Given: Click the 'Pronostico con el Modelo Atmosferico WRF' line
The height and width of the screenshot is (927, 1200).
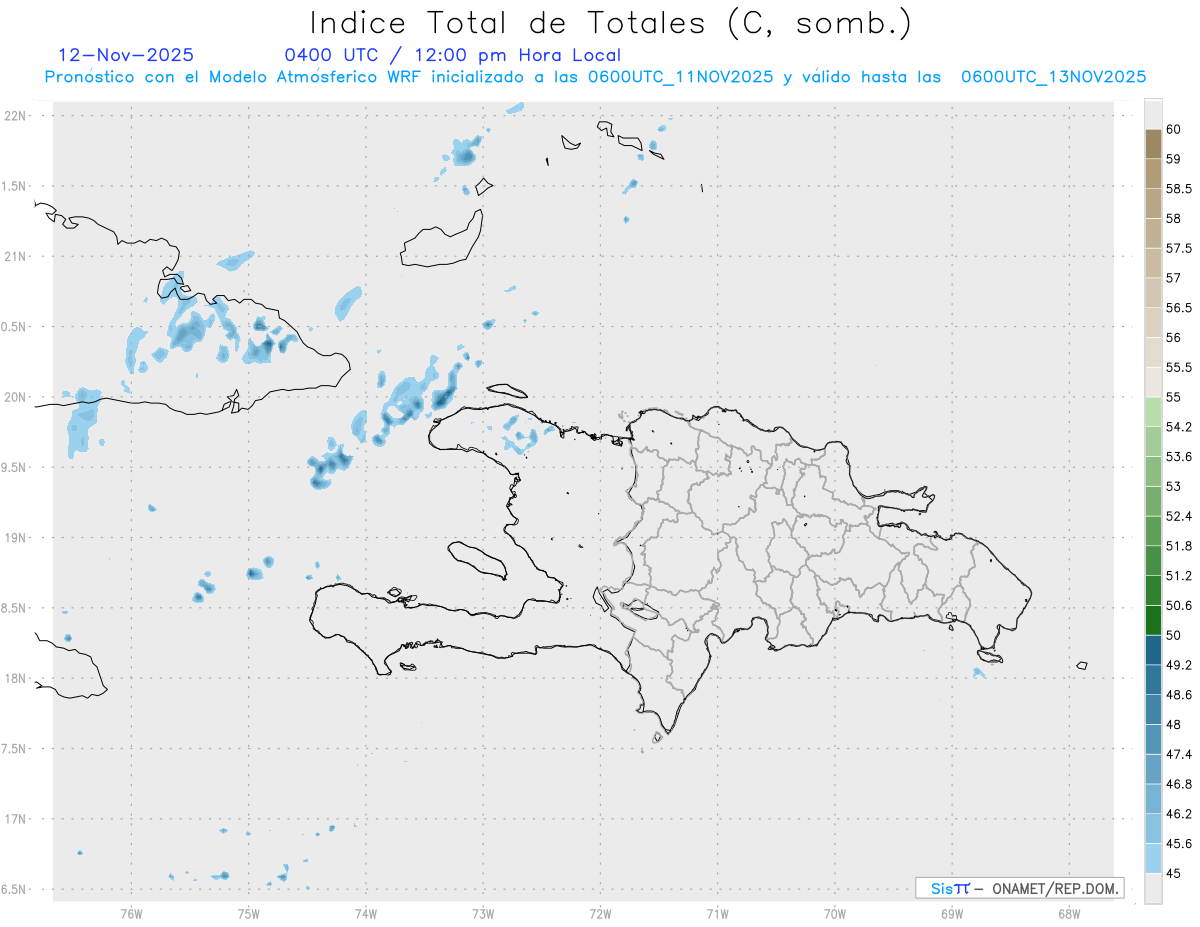Looking at the screenshot, I should pyautogui.click(x=596, y=77).
